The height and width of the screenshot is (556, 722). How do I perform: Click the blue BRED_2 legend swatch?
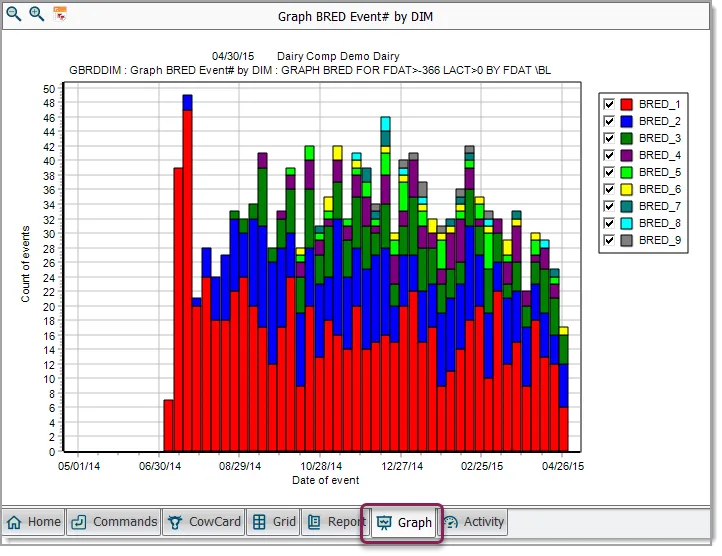point(626,121)
